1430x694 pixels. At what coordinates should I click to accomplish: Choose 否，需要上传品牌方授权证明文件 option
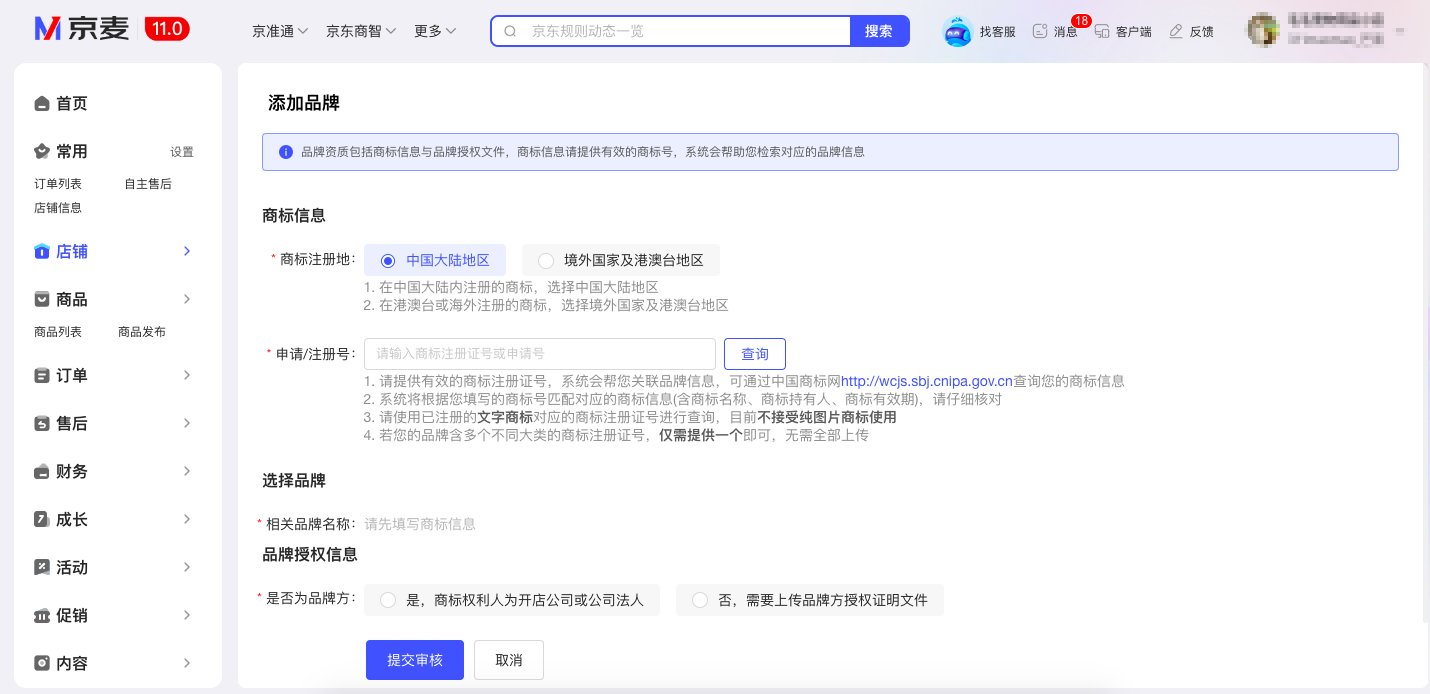point(700,600)
